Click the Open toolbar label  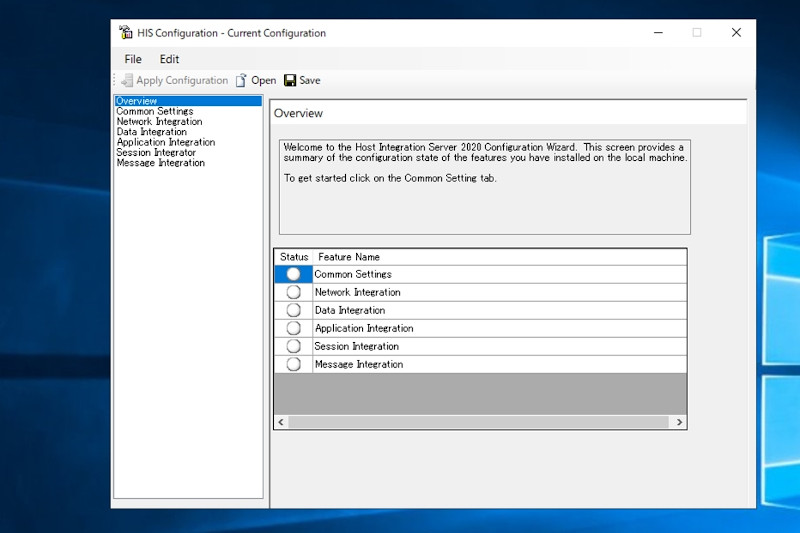[263, 81]
